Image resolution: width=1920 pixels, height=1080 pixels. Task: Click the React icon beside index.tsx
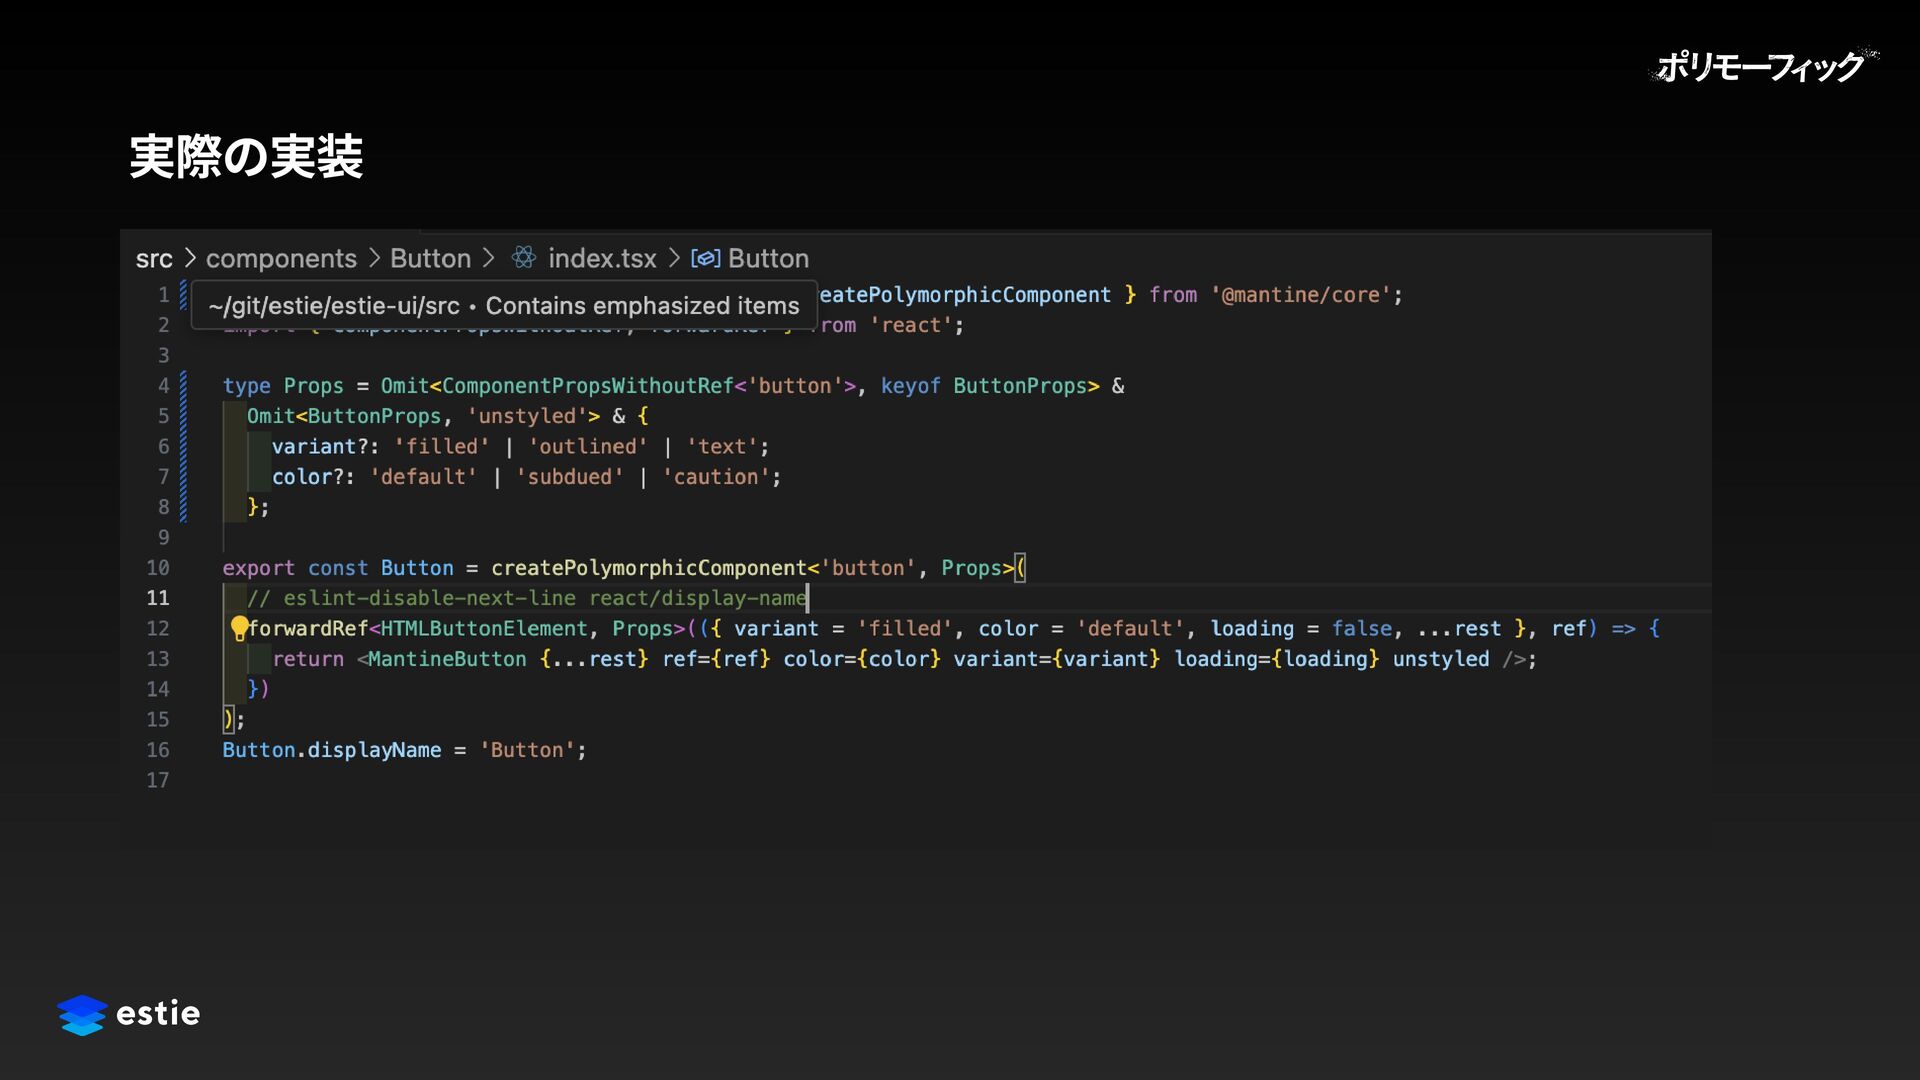click(524, 258)
